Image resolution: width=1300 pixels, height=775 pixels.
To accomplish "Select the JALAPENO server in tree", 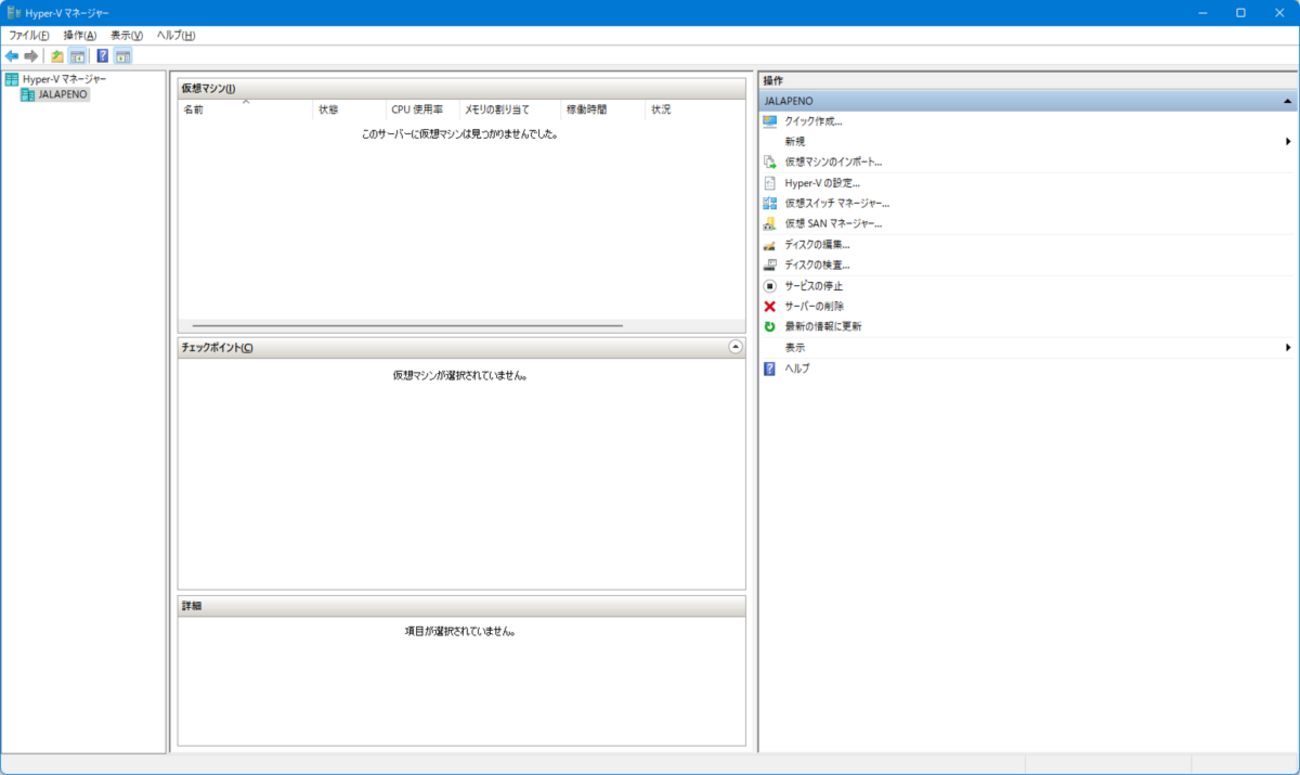I will pos(62,94).
